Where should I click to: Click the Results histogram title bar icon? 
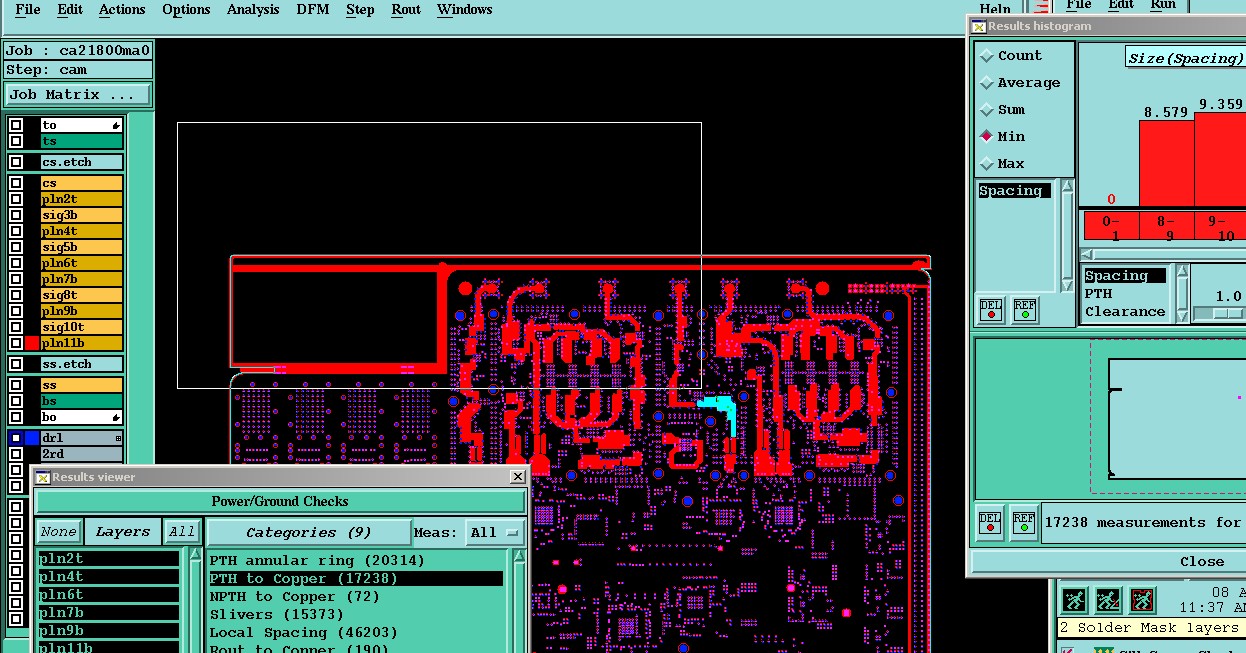click(x=979, y=27)
